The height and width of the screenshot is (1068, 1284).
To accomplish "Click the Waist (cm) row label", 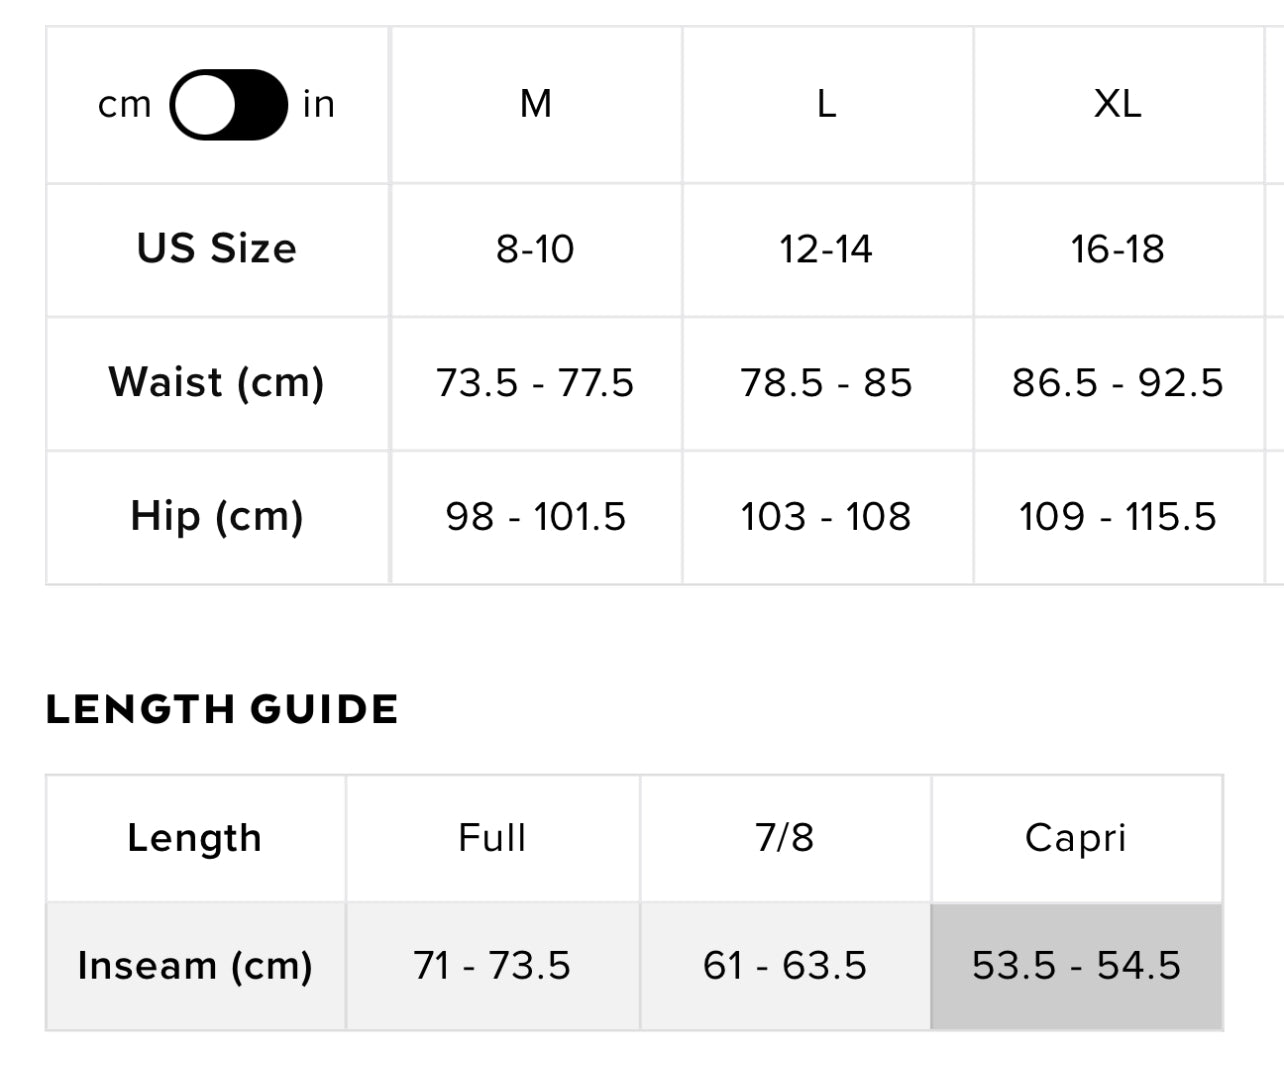I will point(217,383).
